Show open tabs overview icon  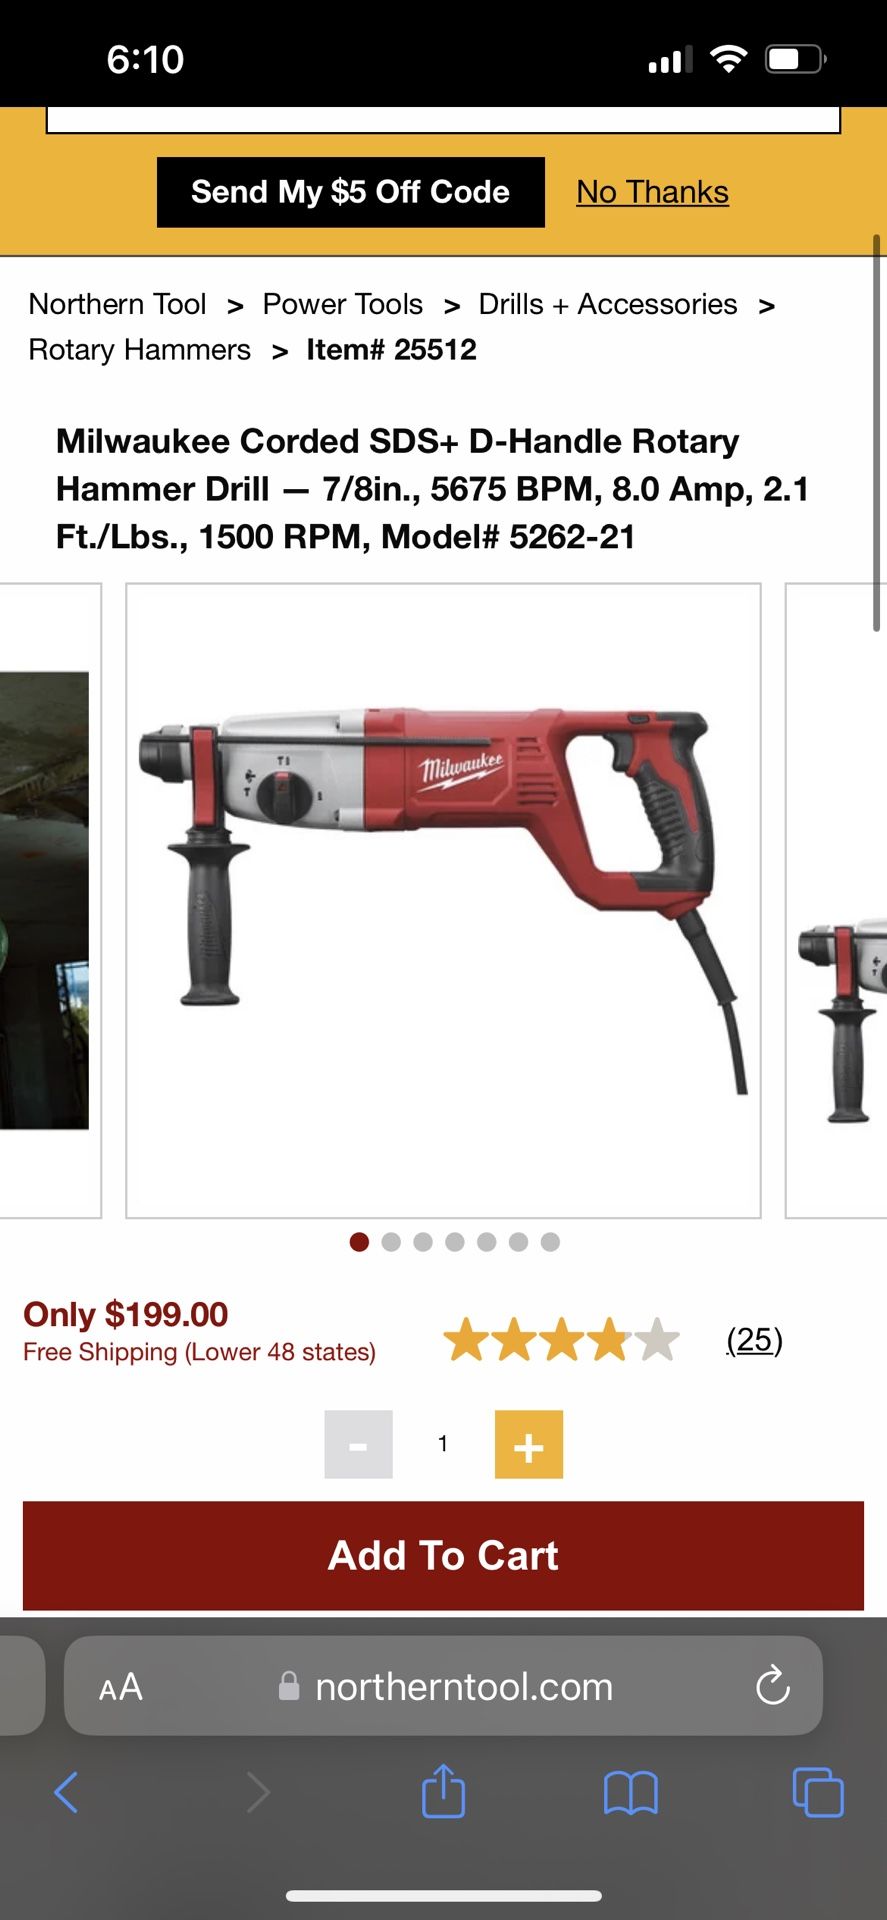(x=817, y=1792)
